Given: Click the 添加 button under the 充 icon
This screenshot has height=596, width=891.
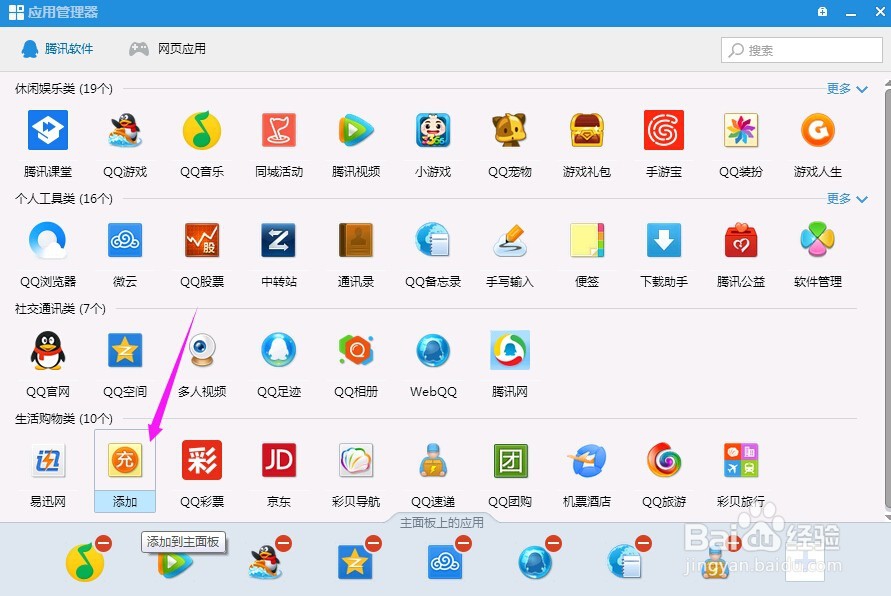Looking at the screenshot, I should click(x=124, y=501).
